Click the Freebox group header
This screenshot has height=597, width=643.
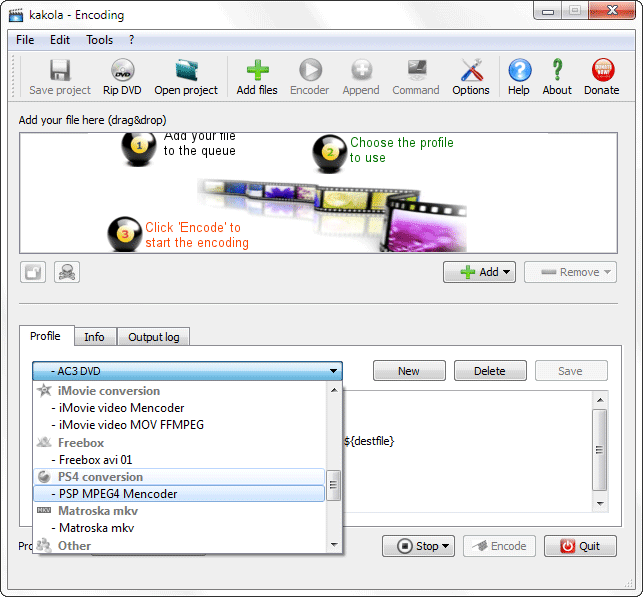click(x=179, y=443)
